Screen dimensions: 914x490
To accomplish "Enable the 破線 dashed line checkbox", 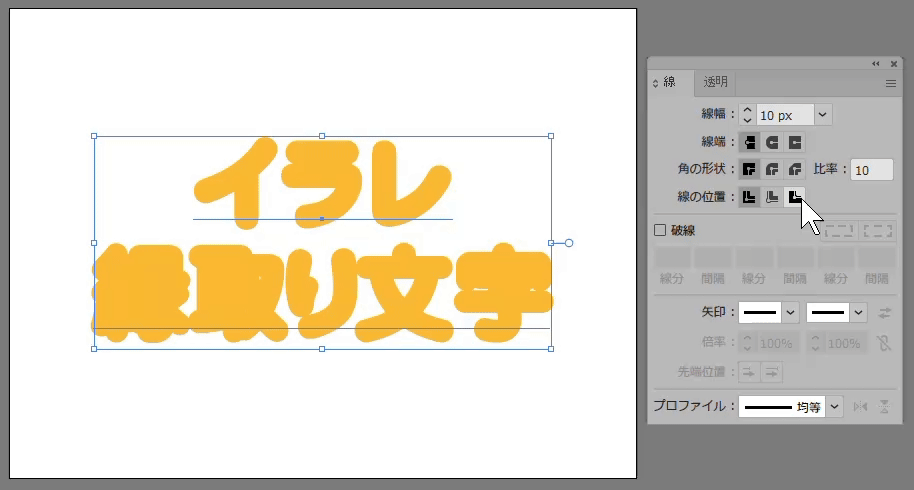I will click(x=660, y=230).
